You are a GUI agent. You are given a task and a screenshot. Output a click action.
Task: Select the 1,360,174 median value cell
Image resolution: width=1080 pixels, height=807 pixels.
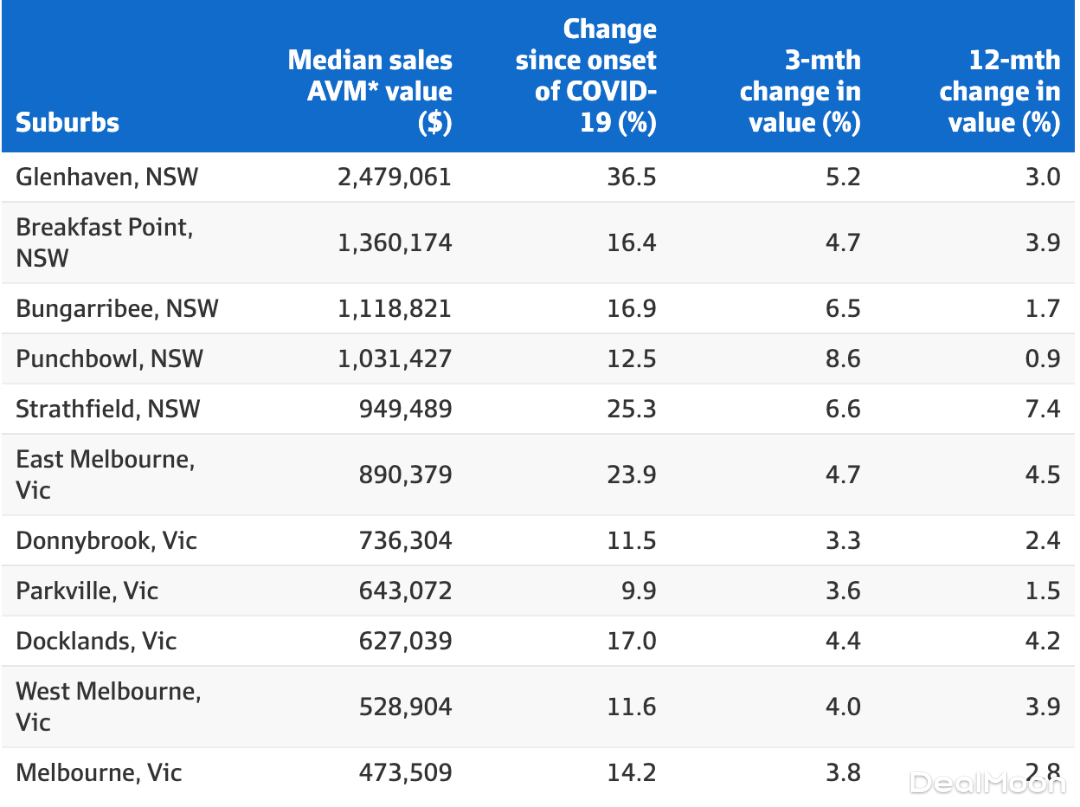(x=394, y=242)
